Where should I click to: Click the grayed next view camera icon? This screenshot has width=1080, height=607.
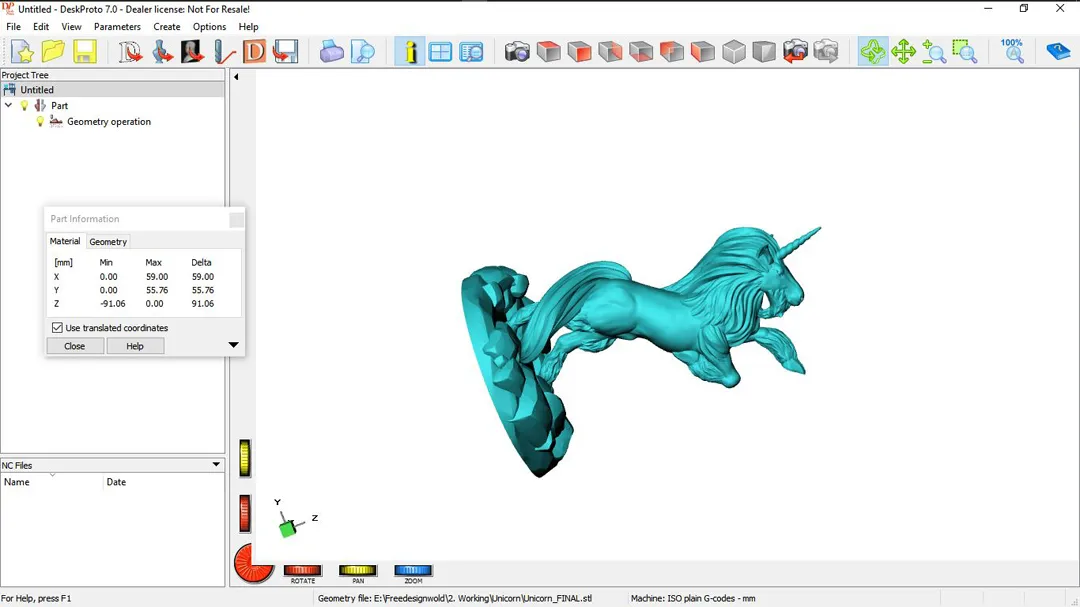(826, 52)
